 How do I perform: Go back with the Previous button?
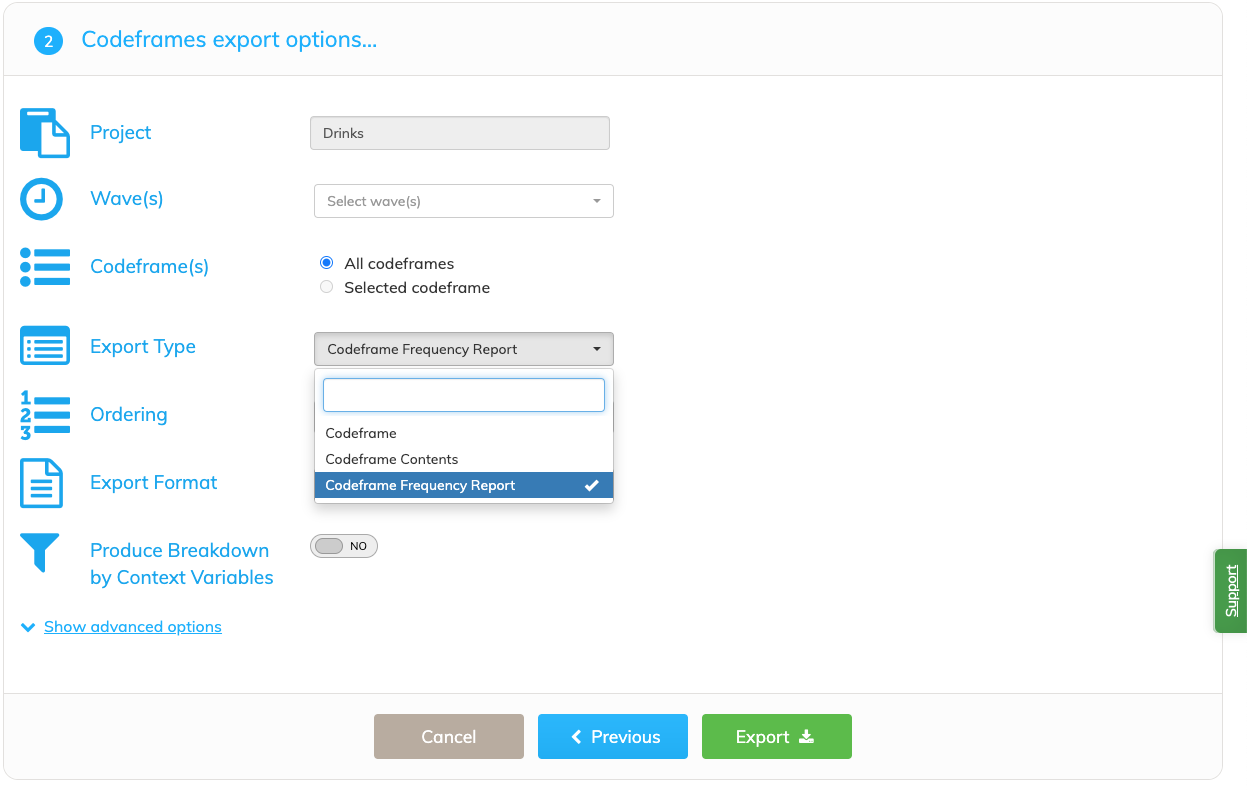(613, 736)
